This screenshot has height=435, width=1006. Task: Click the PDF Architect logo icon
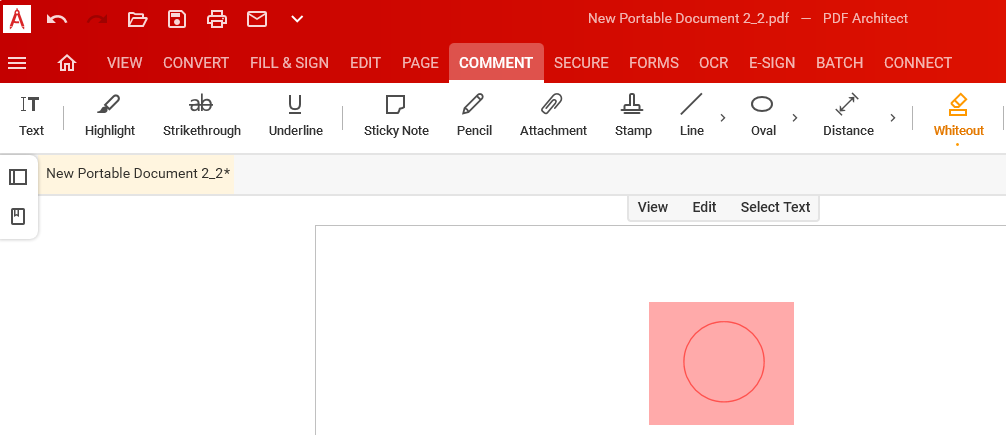point(17,18)
